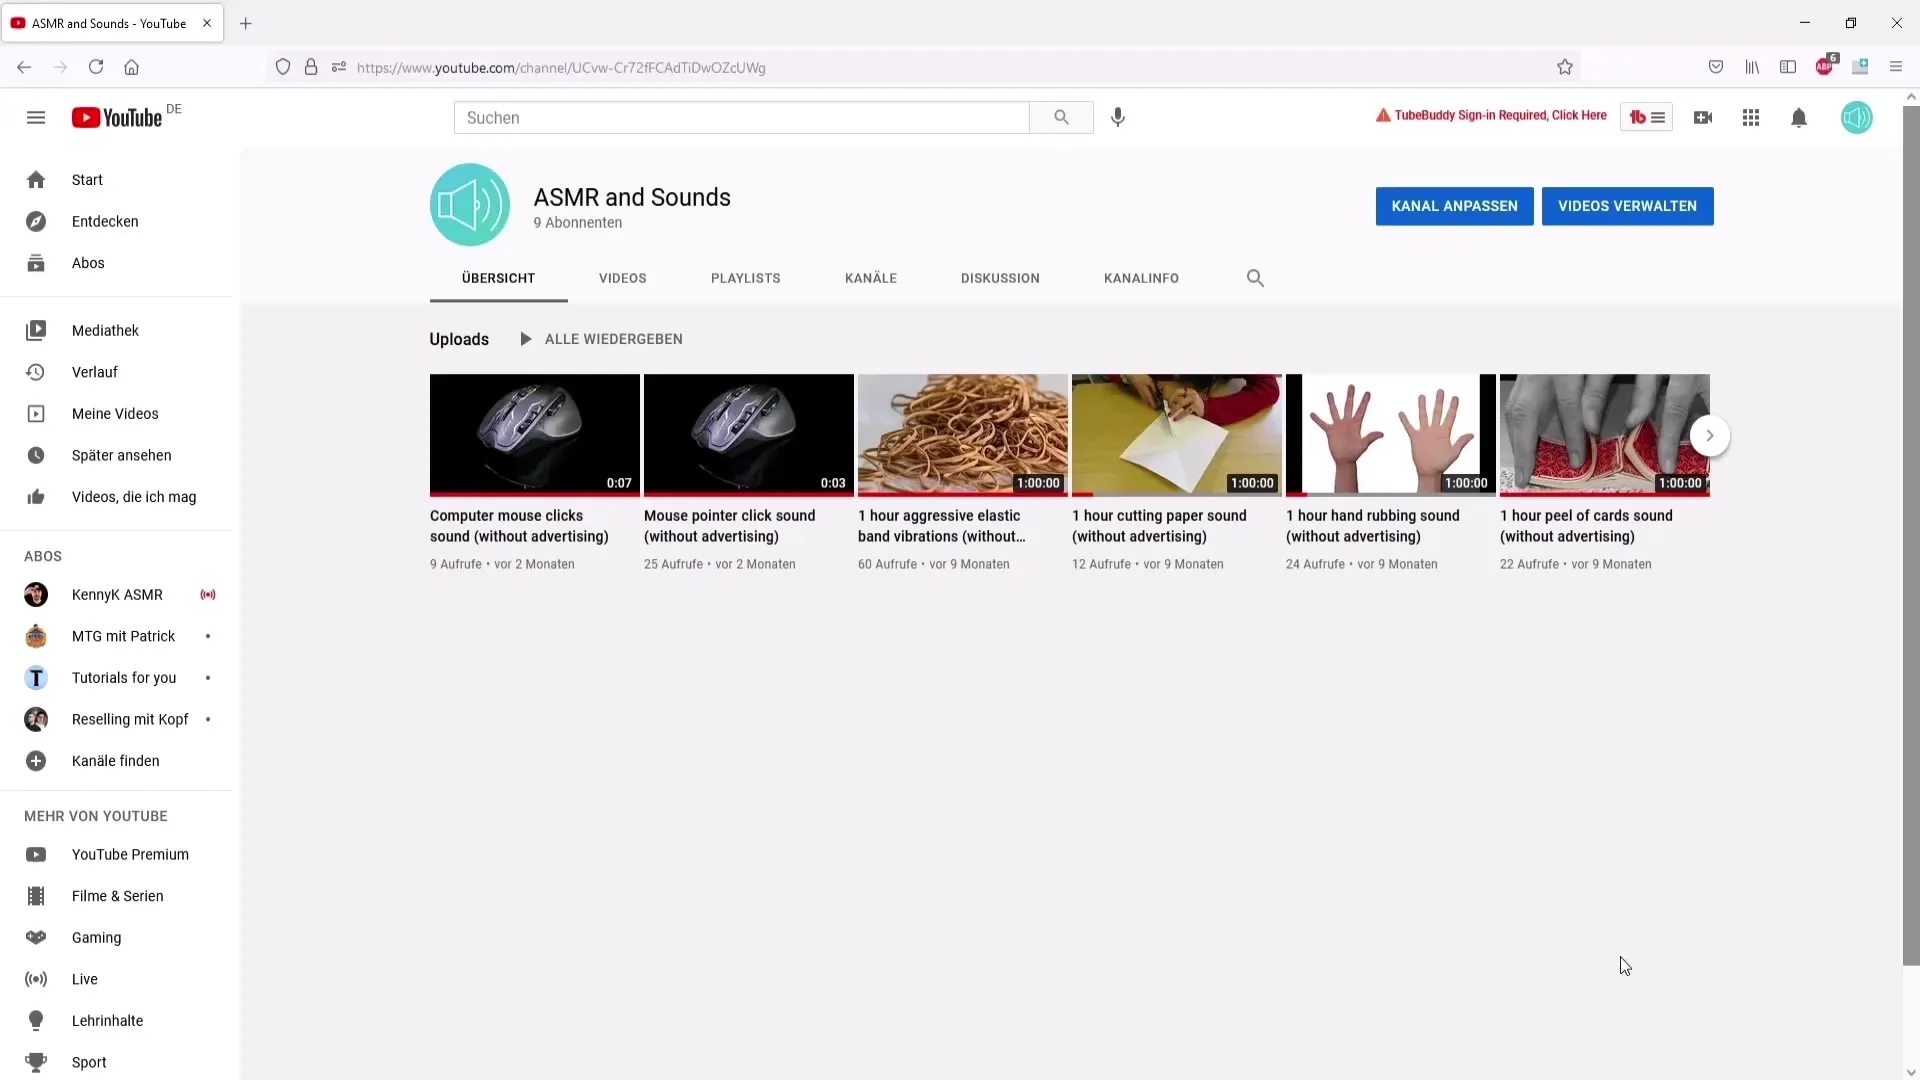Click the search microphone icon
The width and height of the screenshot is (1920, 1080).
pos(1117,116)
